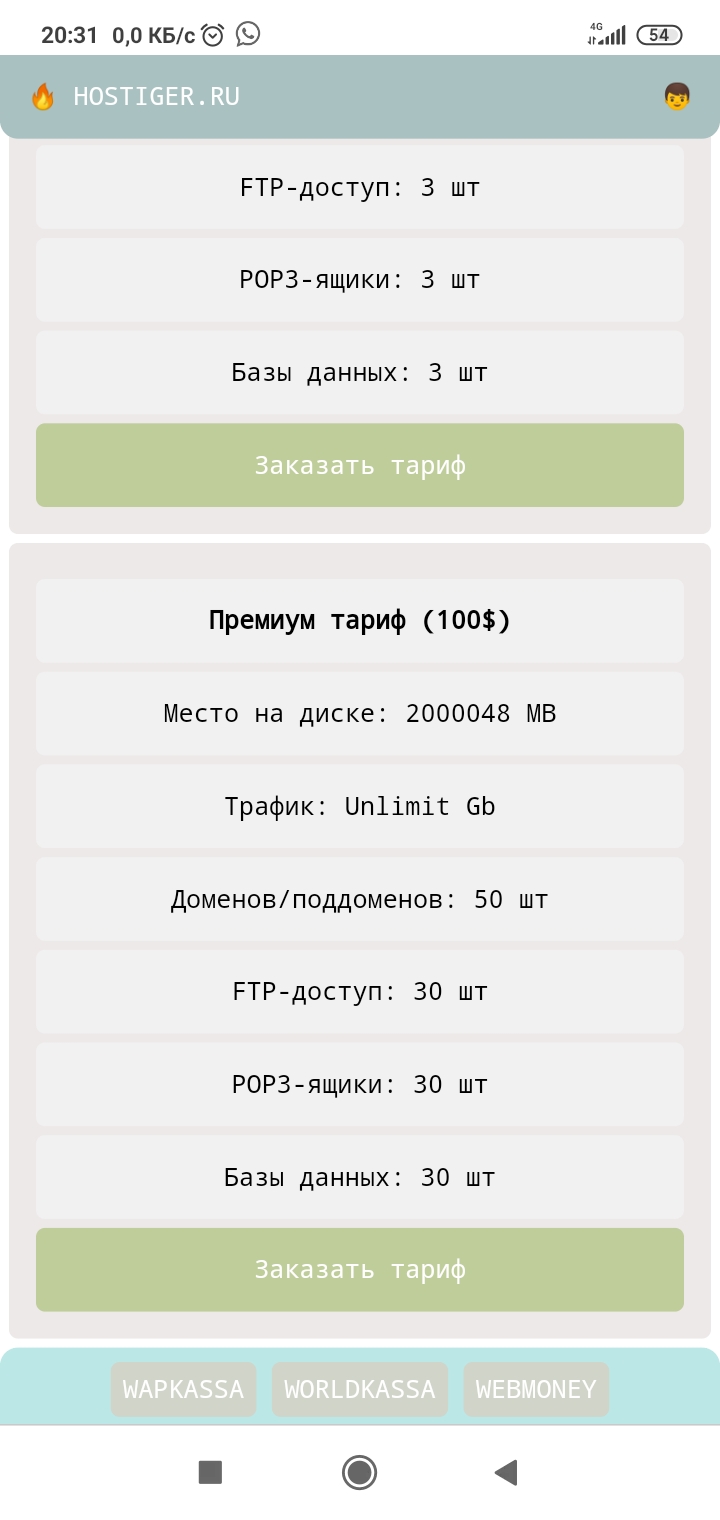
Task: Tap the Место на диске 2000048 MB row
Action: (x=360, y=713)
